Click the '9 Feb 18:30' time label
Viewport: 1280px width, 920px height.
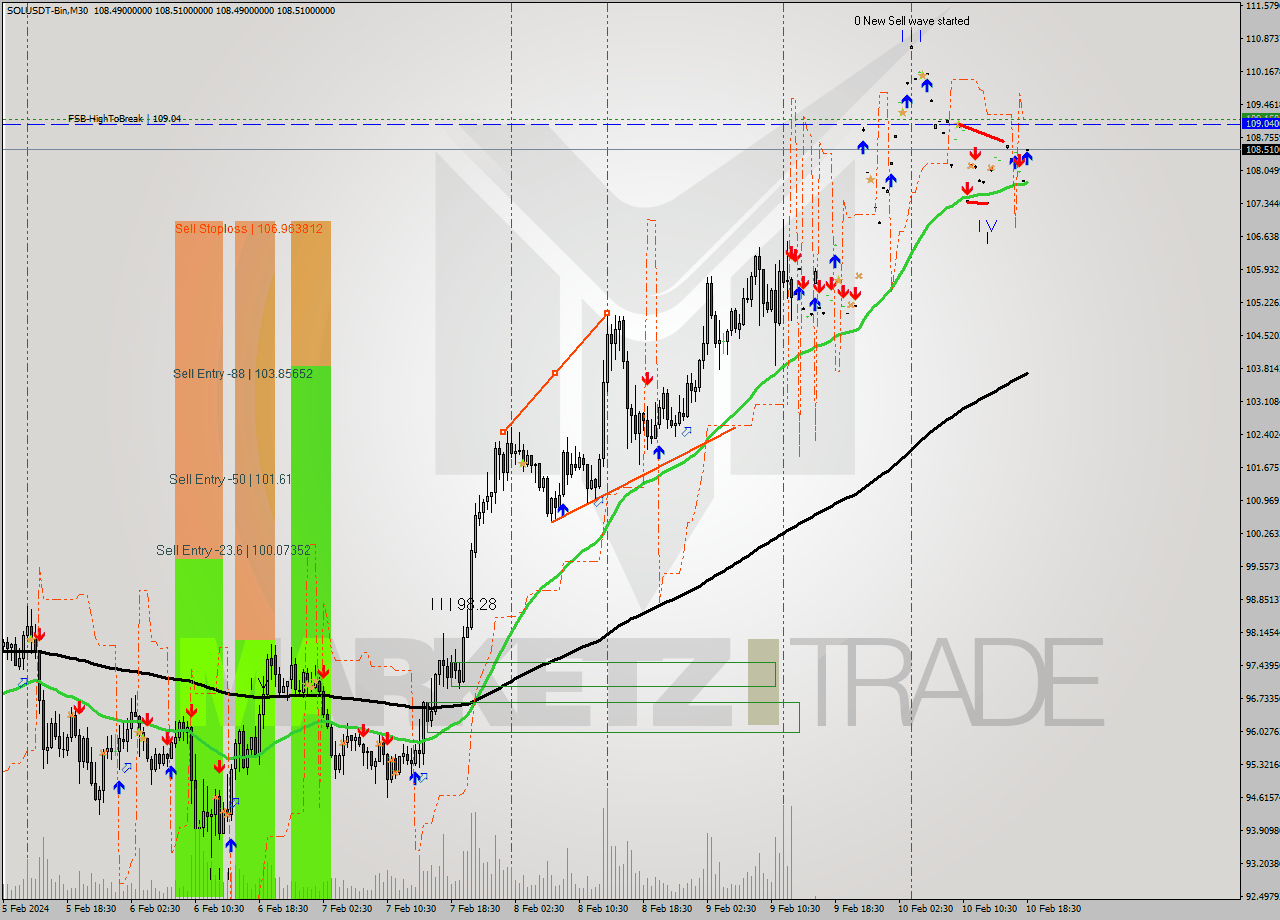coord(858,909)
